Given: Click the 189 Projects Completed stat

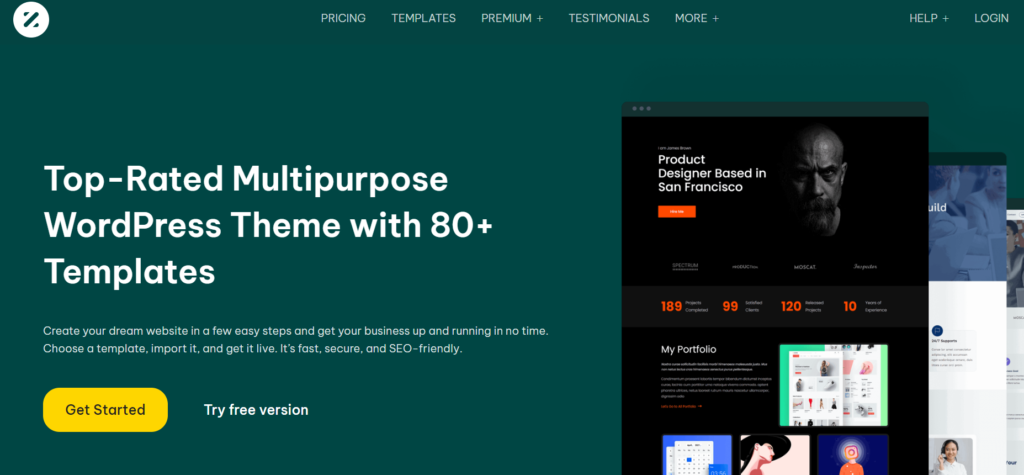Looking at the screenshot, I should point(684,306).
